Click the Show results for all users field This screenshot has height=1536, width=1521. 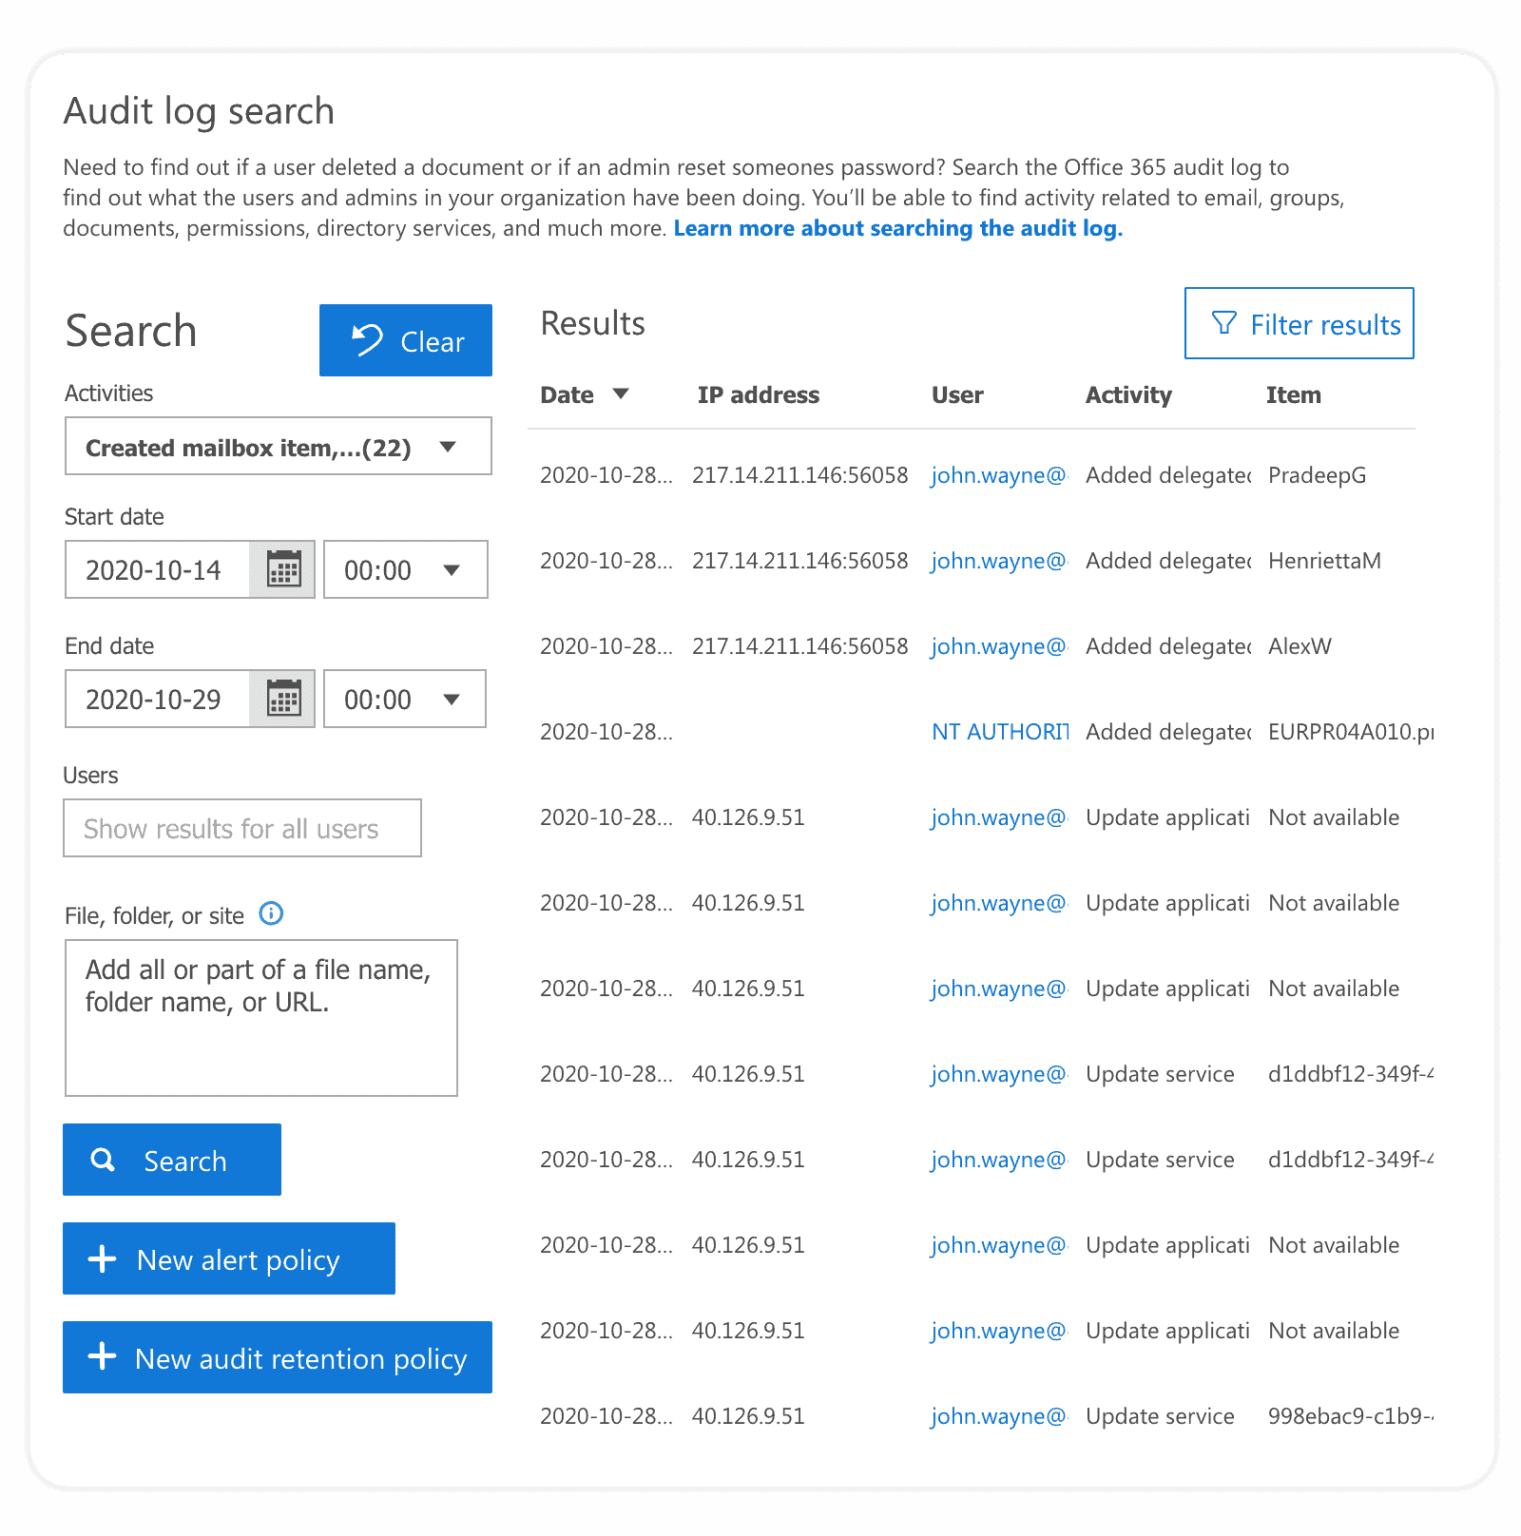click(x=242, y=828)
